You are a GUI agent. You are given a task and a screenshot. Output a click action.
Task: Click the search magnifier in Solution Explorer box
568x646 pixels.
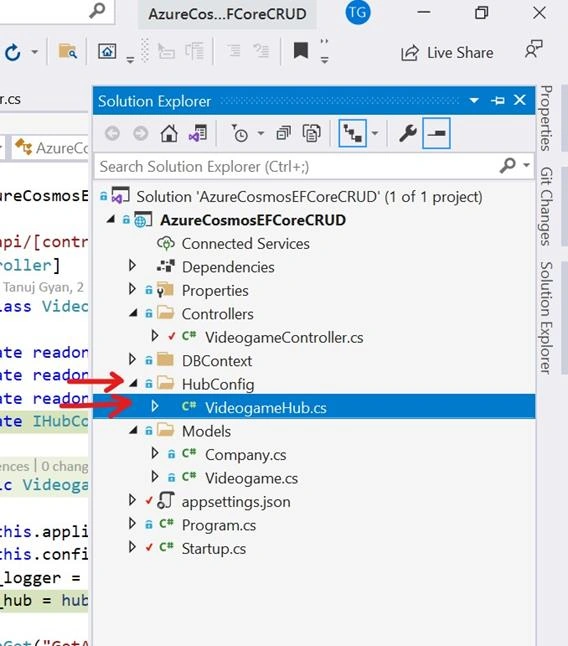[x=508, y=166]
